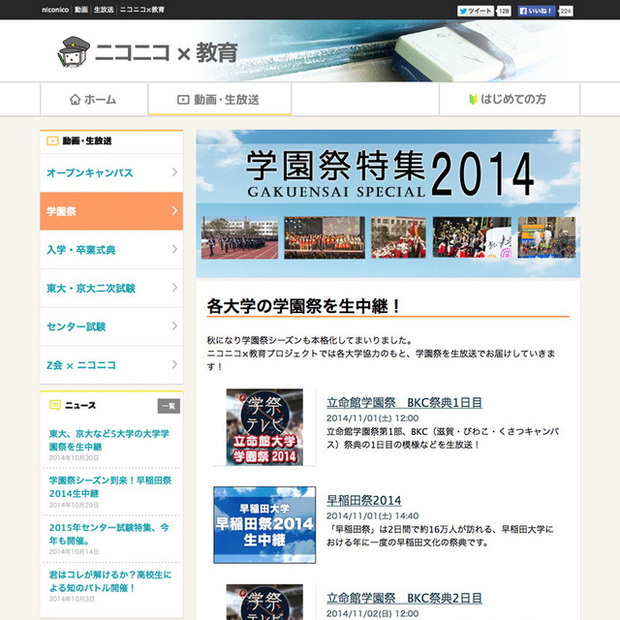Open 立命館学園祭 BKC祭典1日目 link
The image size is (620, 620).
coord(404,403)
